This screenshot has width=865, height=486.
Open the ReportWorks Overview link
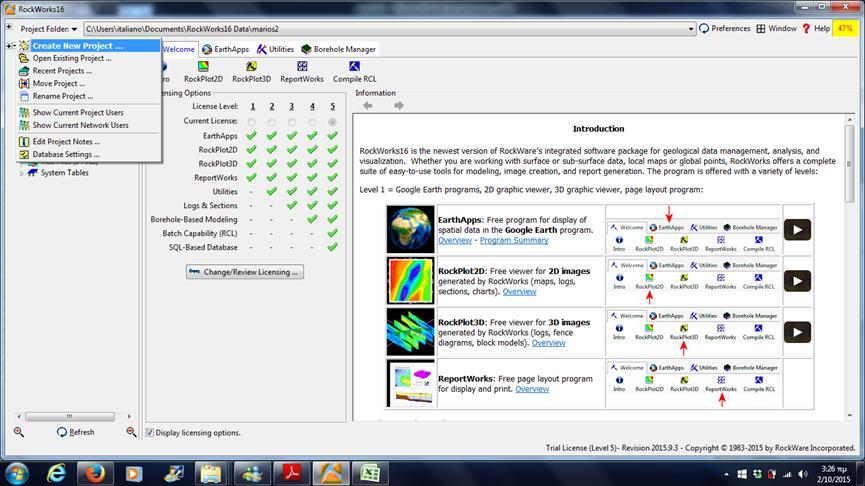532,389
